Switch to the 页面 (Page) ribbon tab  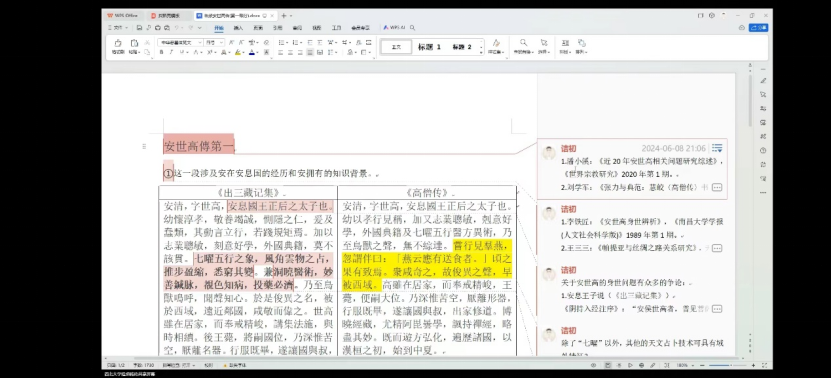tap(258, 28)
